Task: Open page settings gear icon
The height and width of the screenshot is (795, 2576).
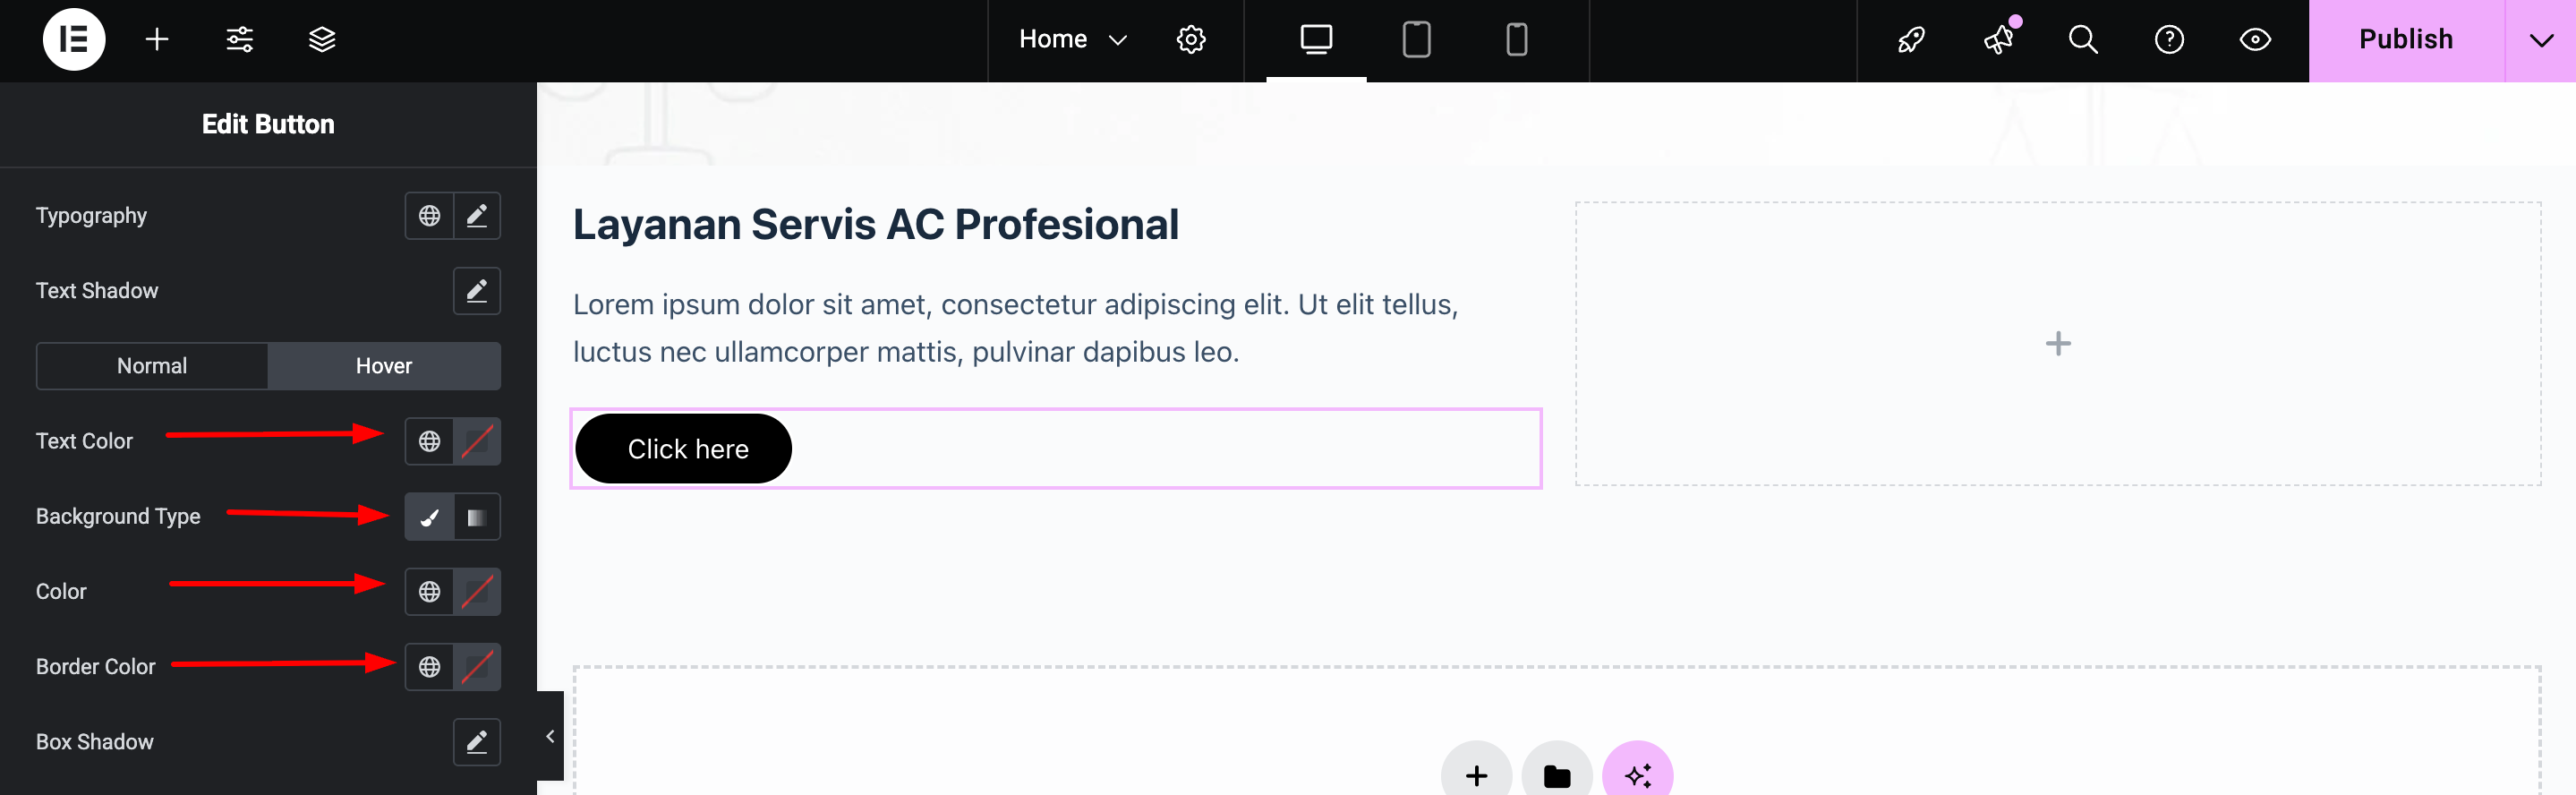Action: [x=1191, y=40]
